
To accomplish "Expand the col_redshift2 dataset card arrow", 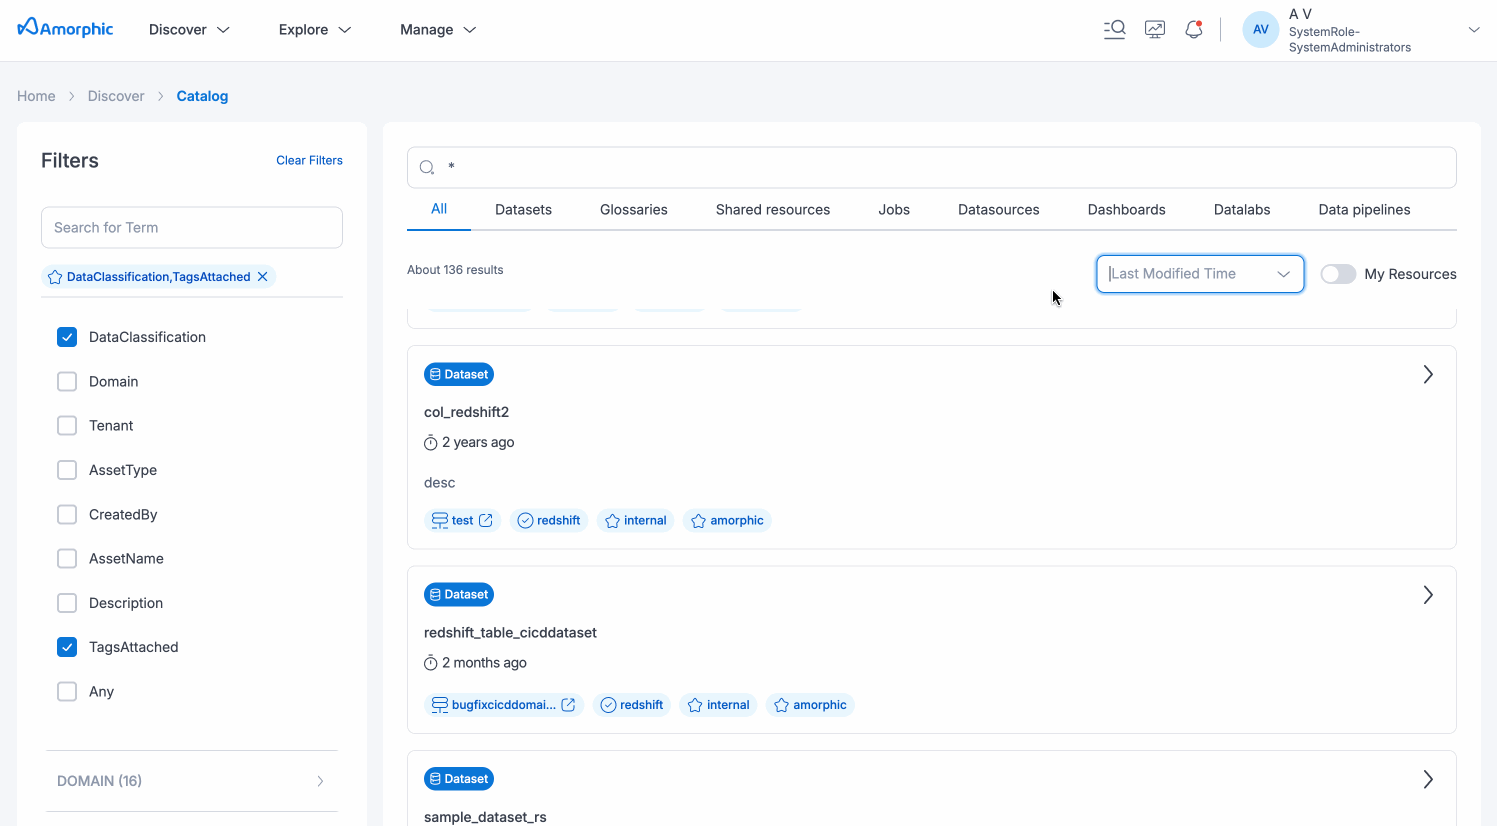I will 1427,375.
